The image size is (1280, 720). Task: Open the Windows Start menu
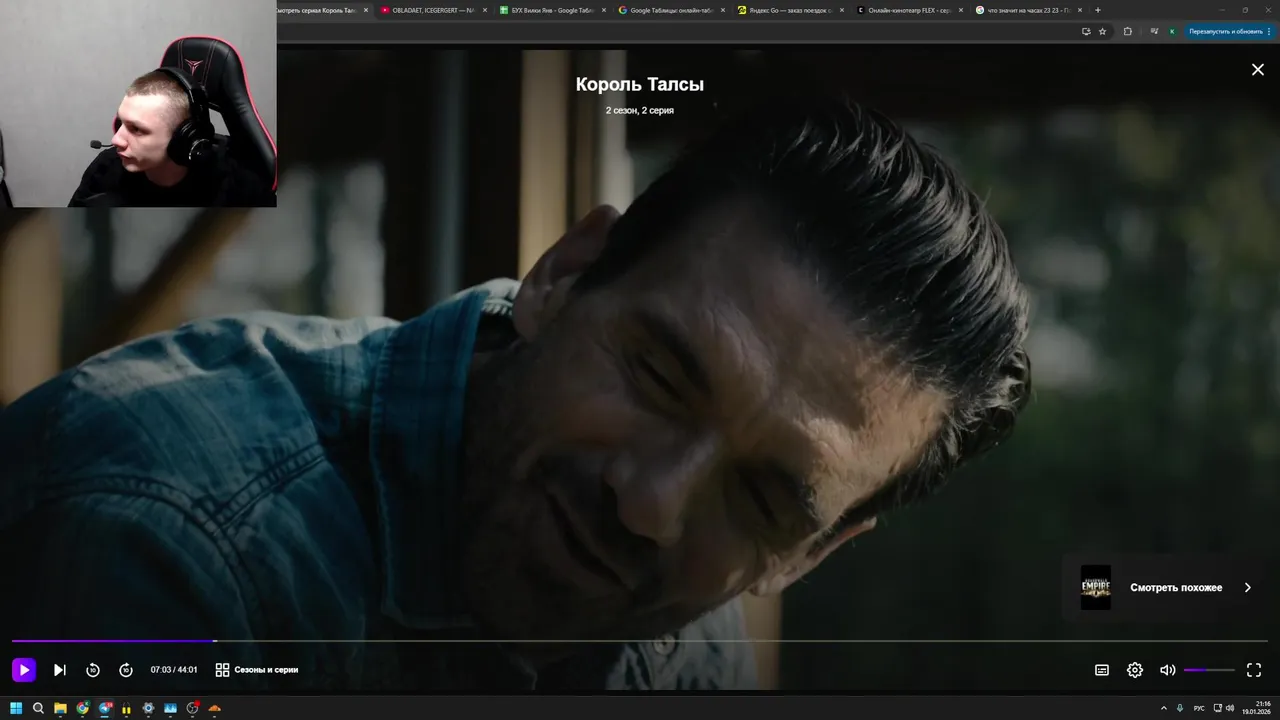pyautogui.click(x=16, y=708)
